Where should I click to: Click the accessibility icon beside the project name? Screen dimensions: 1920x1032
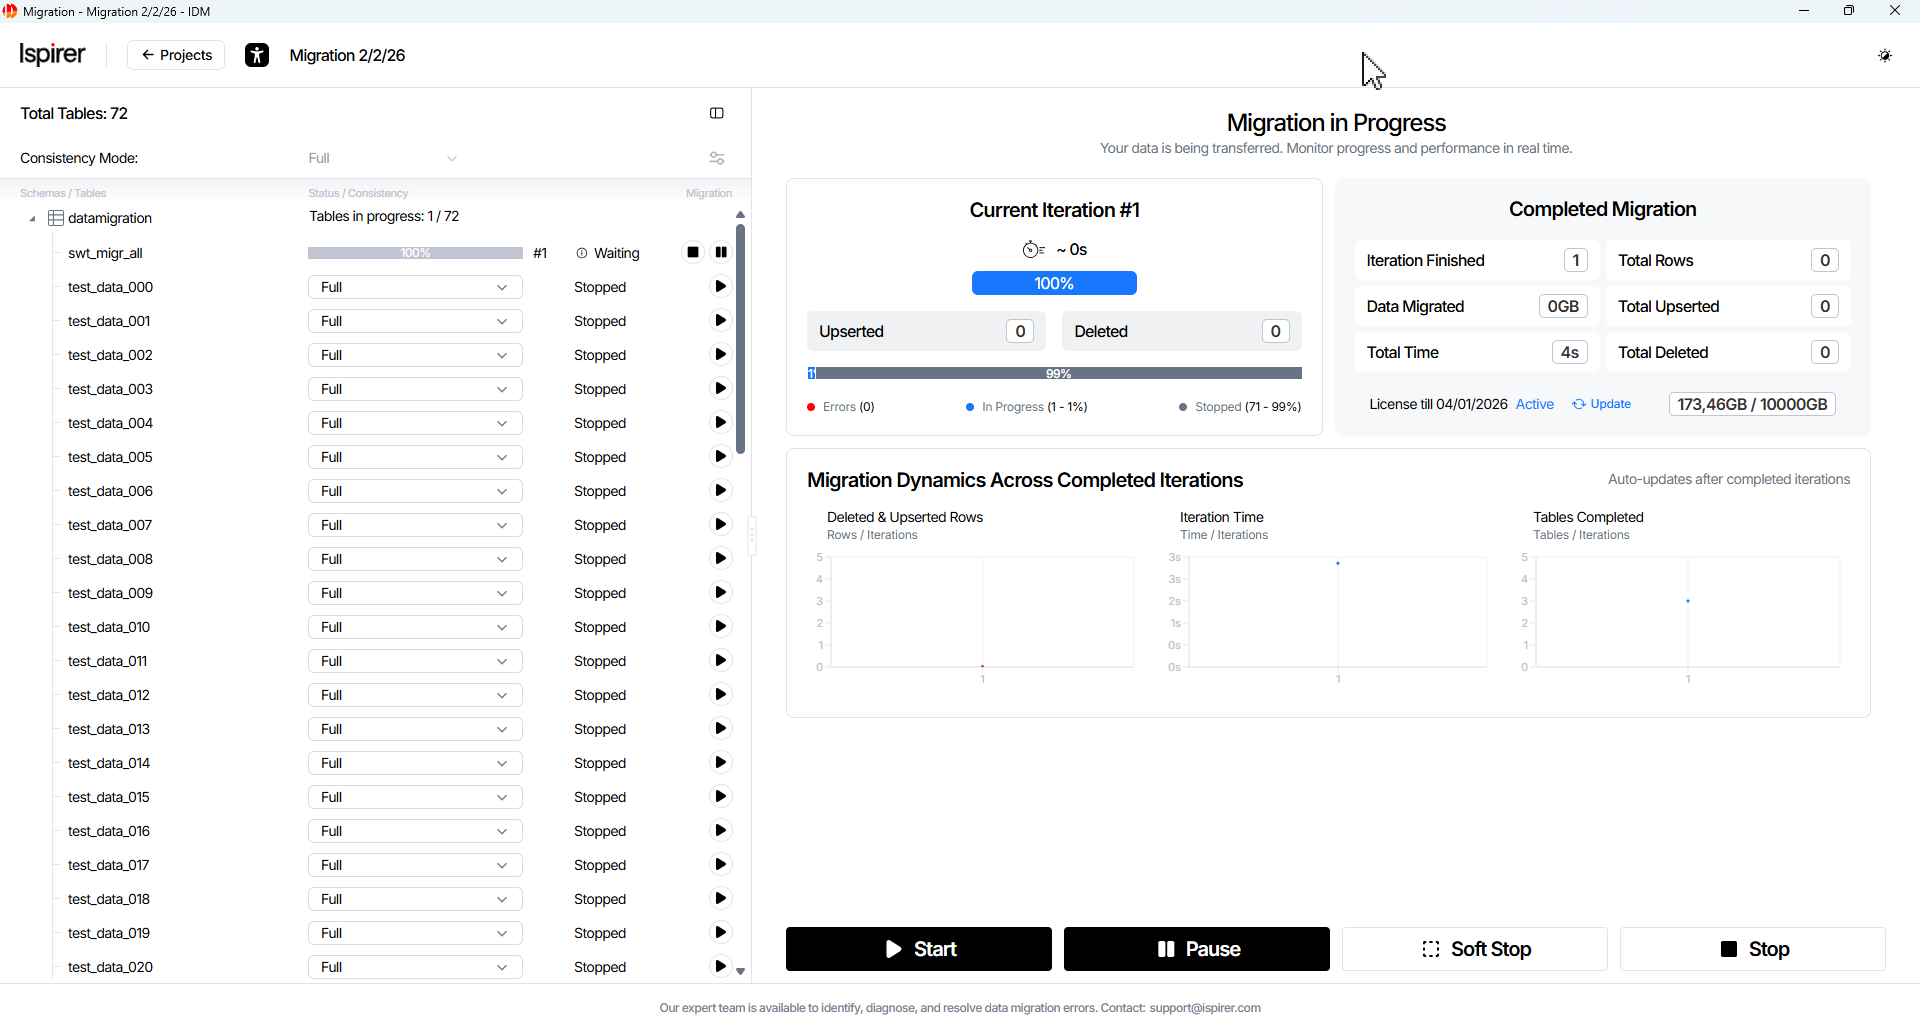(257, 56)
